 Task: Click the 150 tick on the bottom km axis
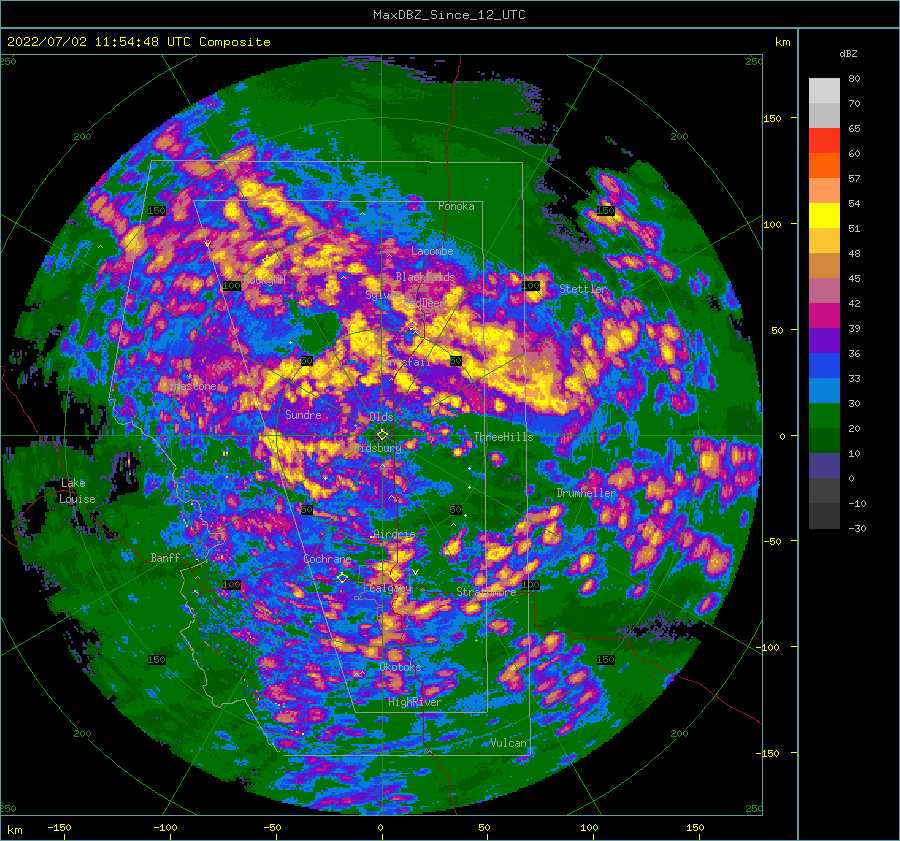click(x=695, y=828)
